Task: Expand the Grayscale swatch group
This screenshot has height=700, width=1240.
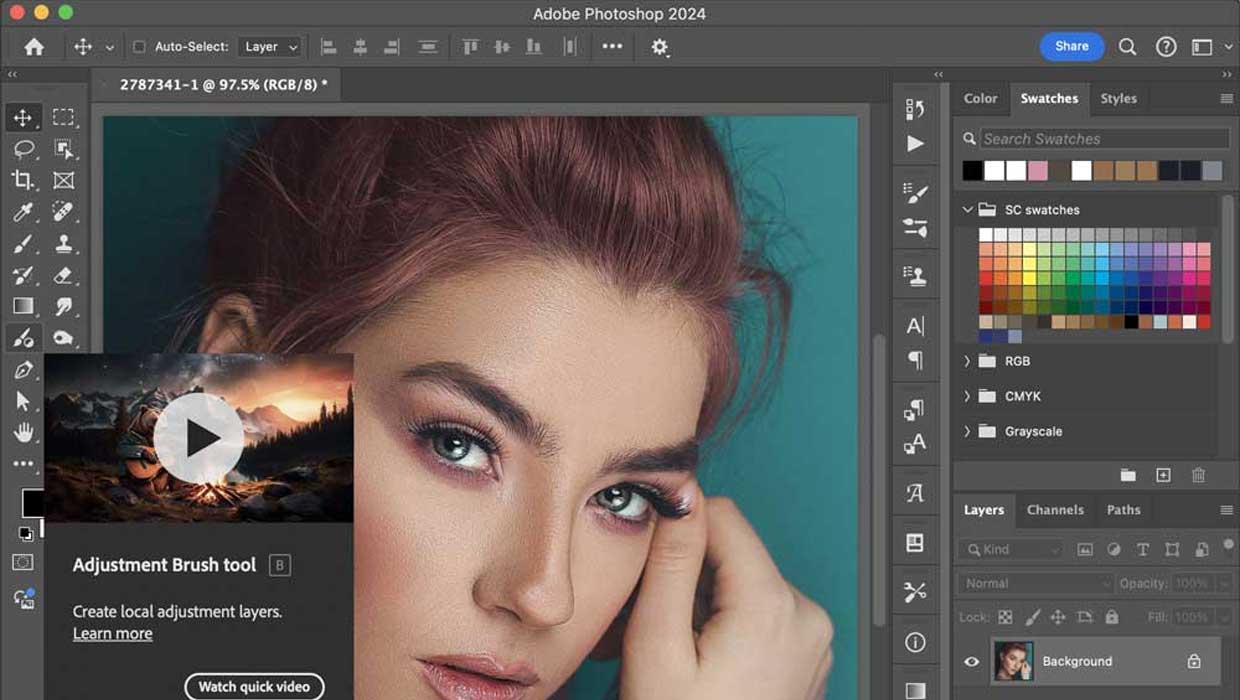Action: pos(967,431)
